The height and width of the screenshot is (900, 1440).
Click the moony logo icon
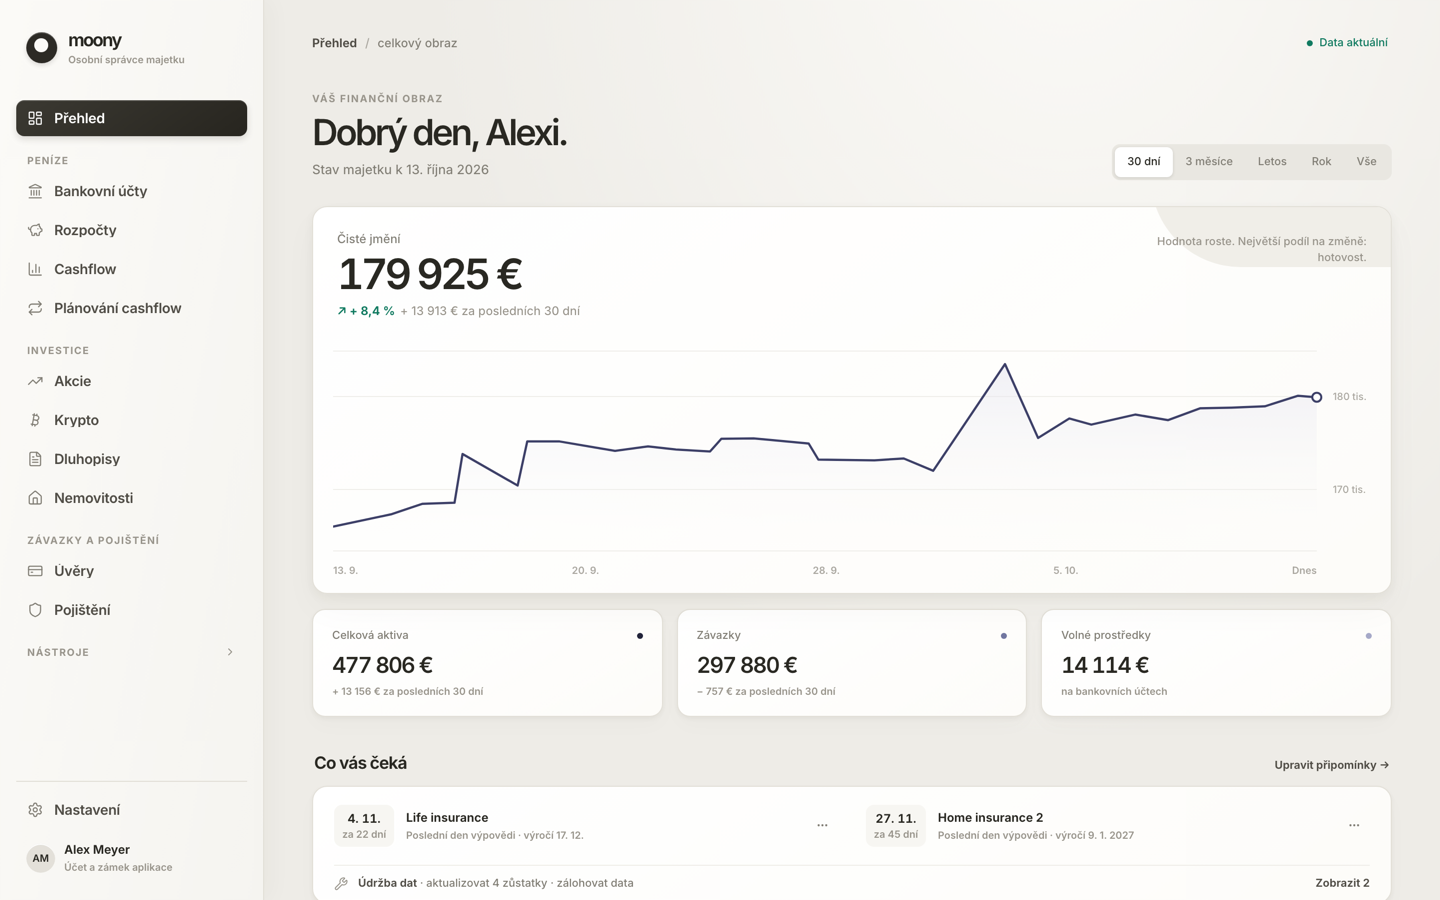[42, 48]
